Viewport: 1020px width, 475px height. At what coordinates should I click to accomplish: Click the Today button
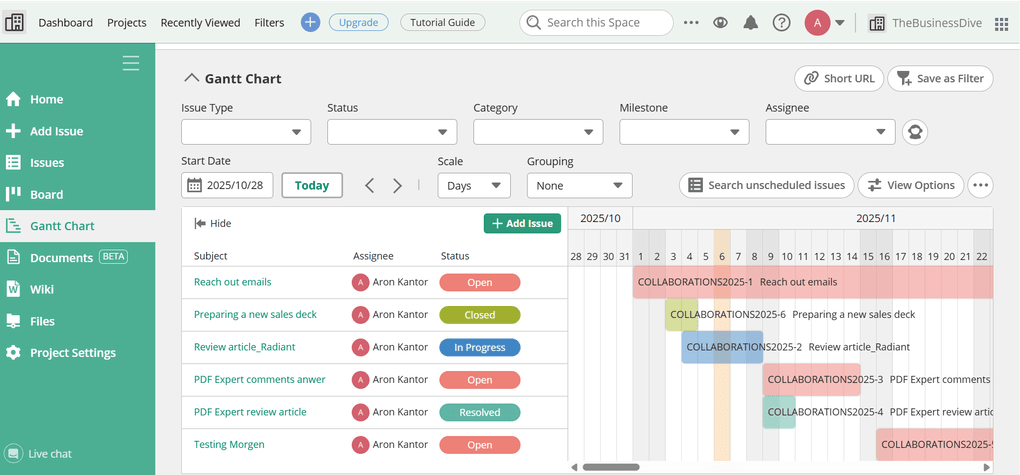312,185
